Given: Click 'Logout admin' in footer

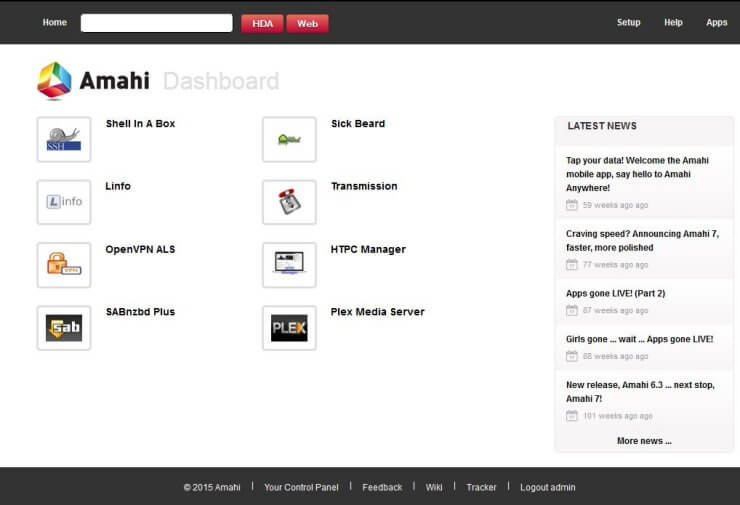Looking at the screenshot, I should (548, 487).
